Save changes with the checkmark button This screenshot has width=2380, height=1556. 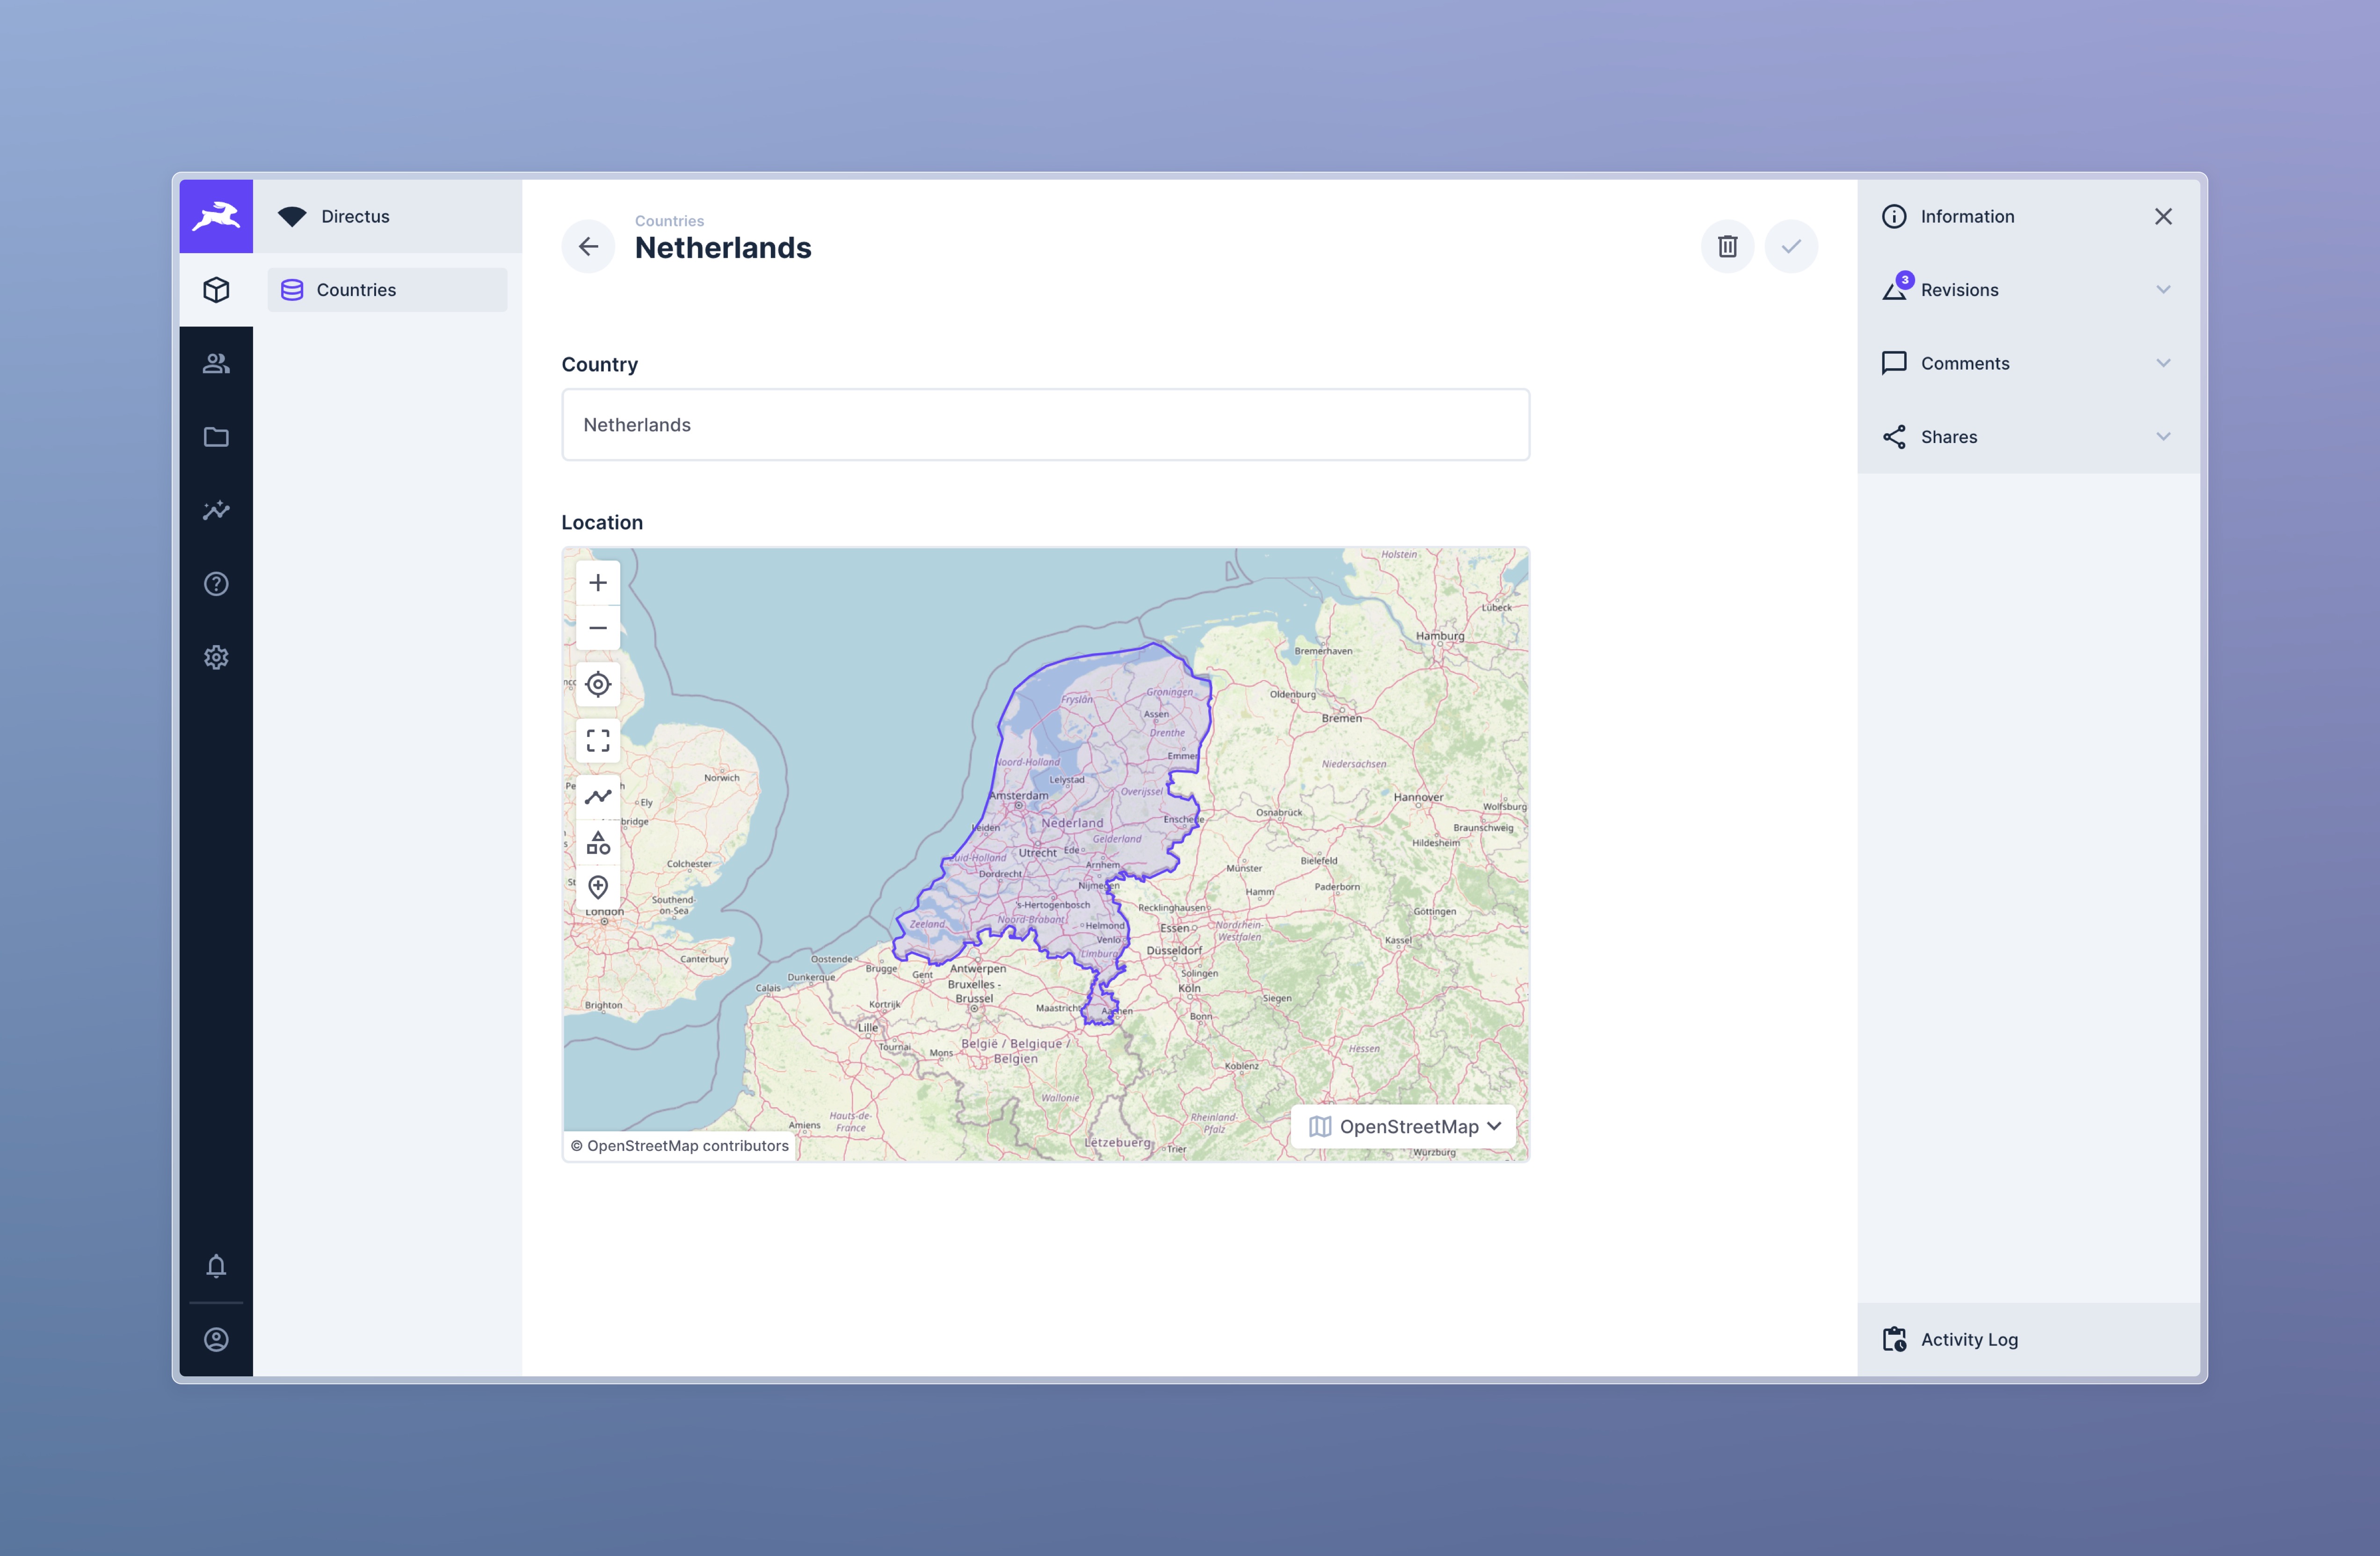tap(1791, 246)
